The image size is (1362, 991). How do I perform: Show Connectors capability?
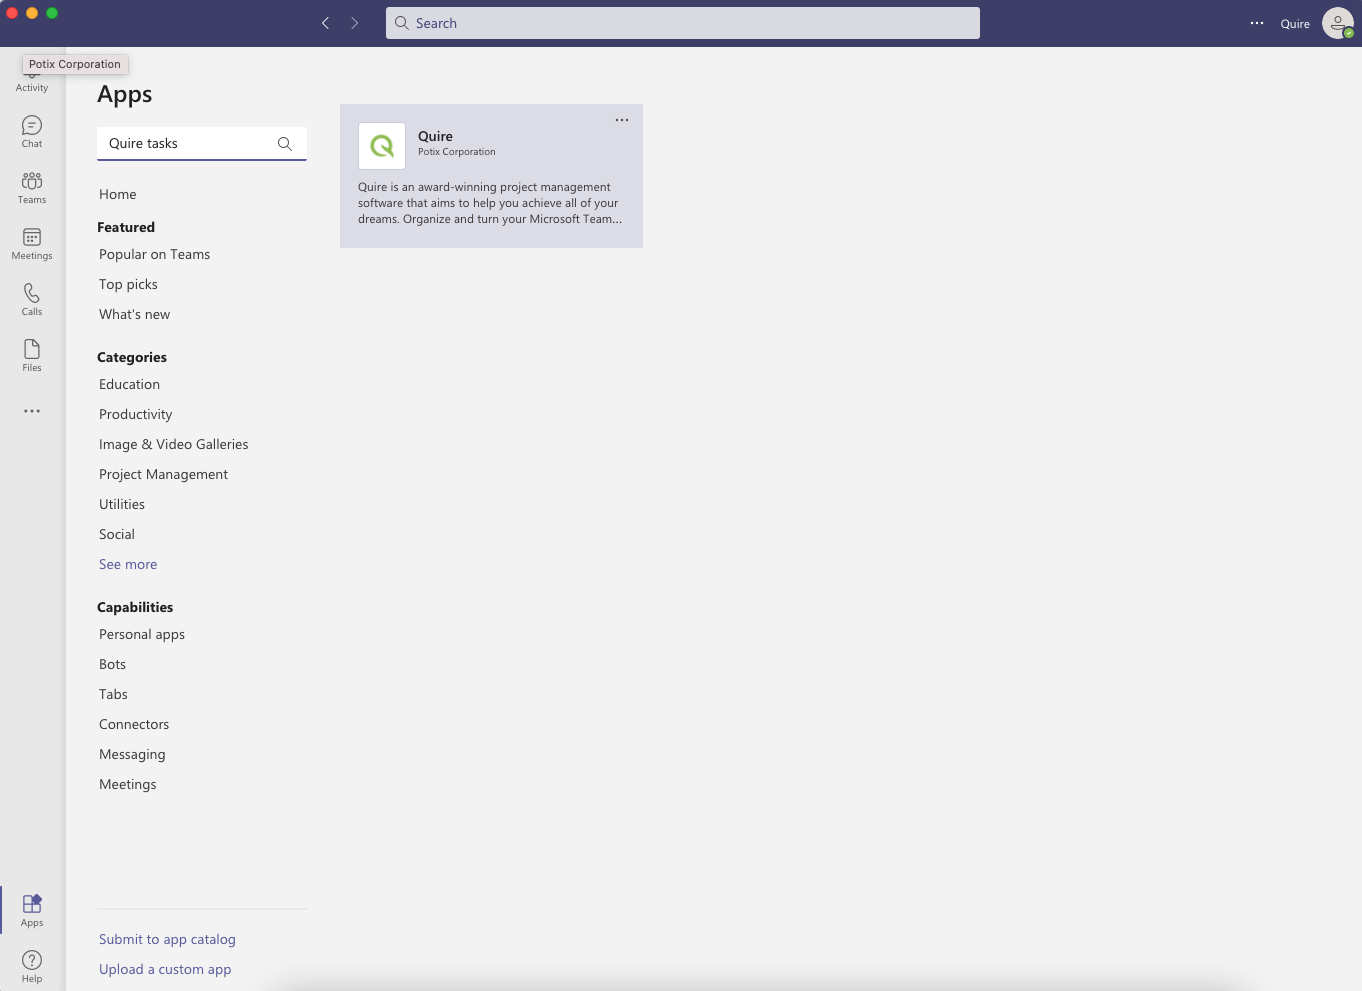point(134,725)
